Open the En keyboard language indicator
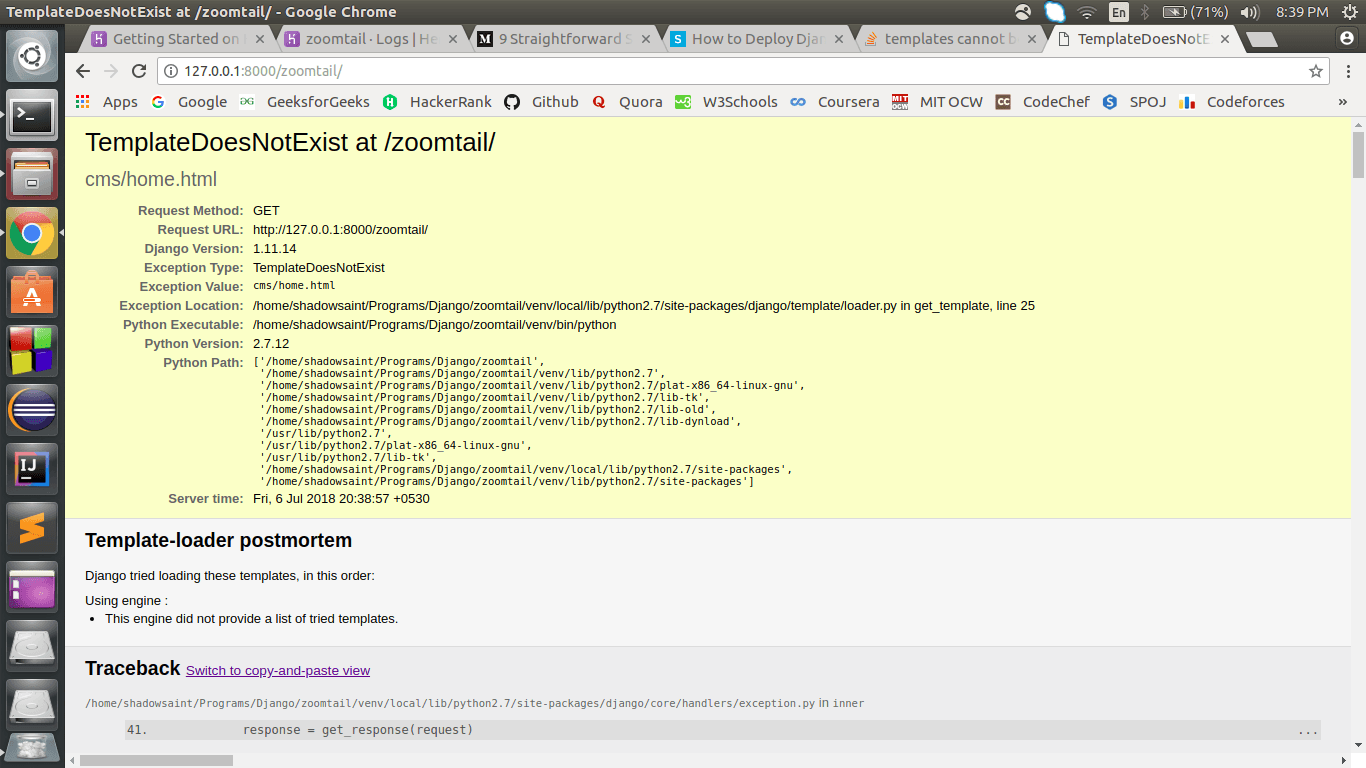 [x=1119, y=12]
